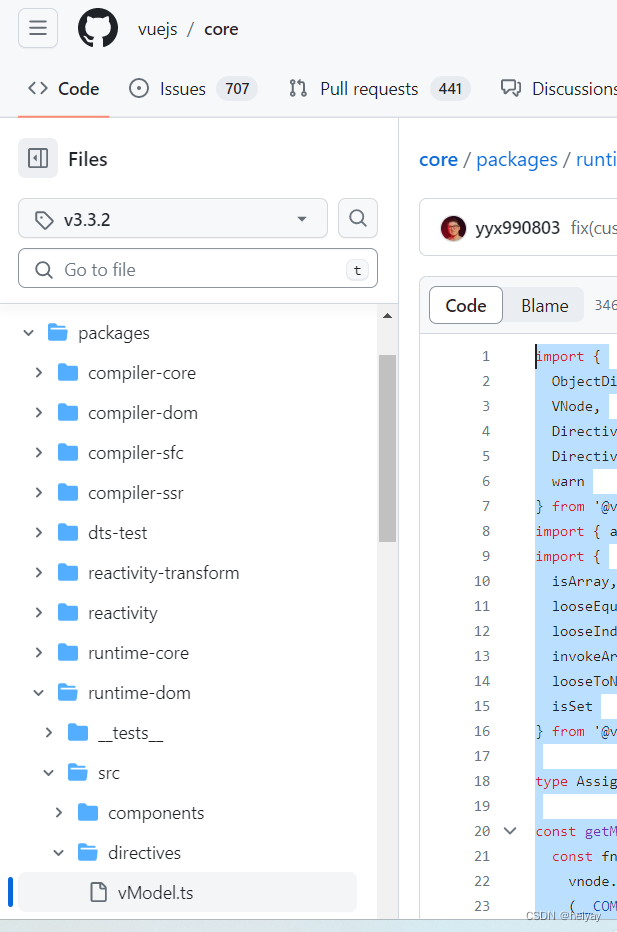Click core in file breadcrumb
This screenshot has height=932, width=617.
439,159
